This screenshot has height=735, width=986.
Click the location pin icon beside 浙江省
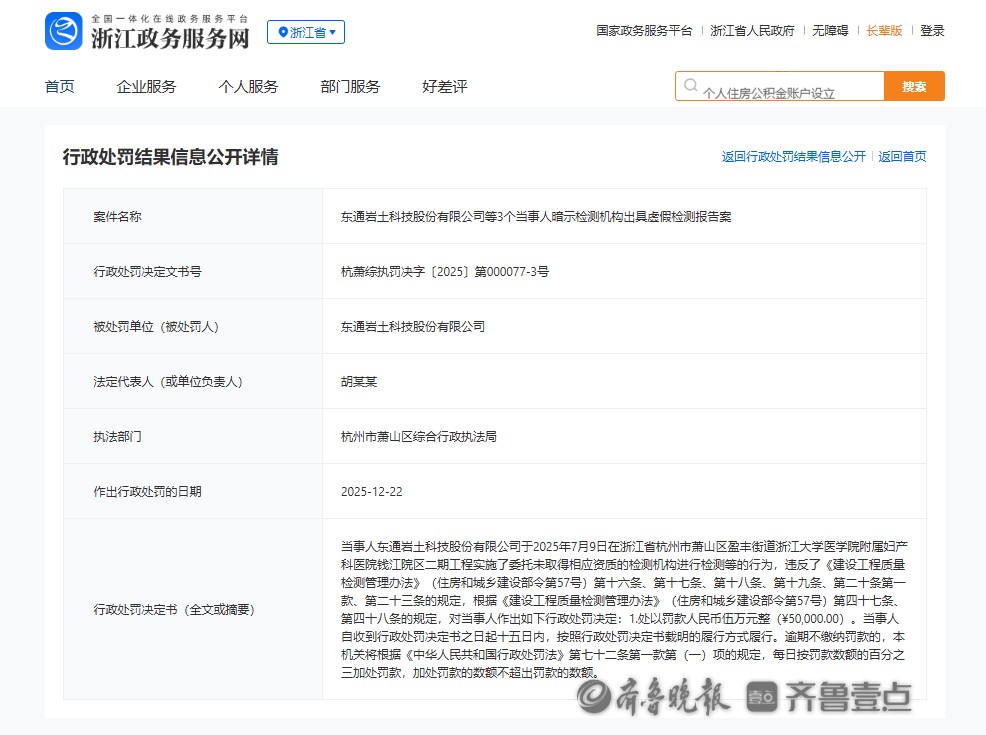coord(282,33)
